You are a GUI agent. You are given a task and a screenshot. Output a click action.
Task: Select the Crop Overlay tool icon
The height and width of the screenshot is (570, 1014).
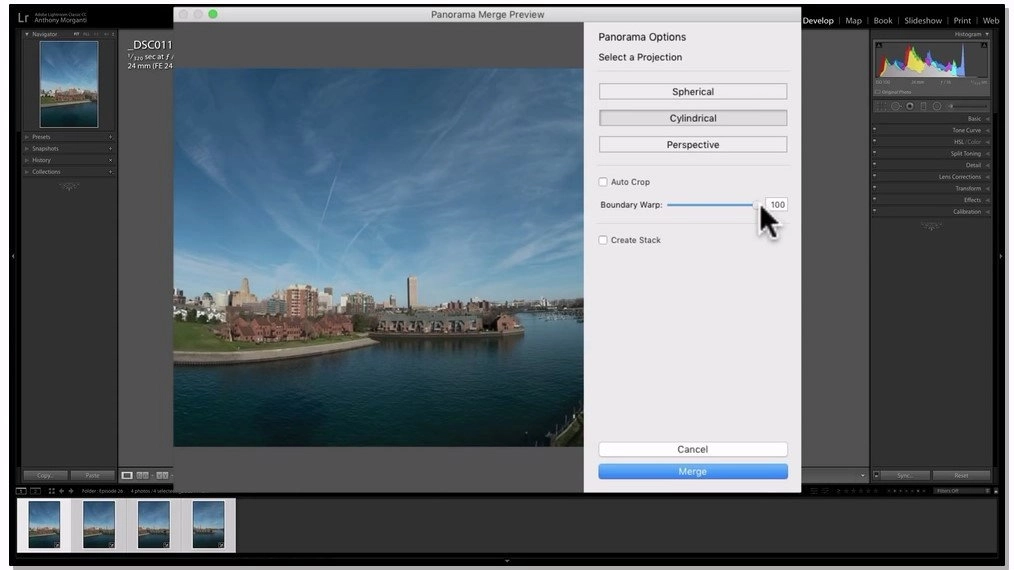tap(879, 106)
